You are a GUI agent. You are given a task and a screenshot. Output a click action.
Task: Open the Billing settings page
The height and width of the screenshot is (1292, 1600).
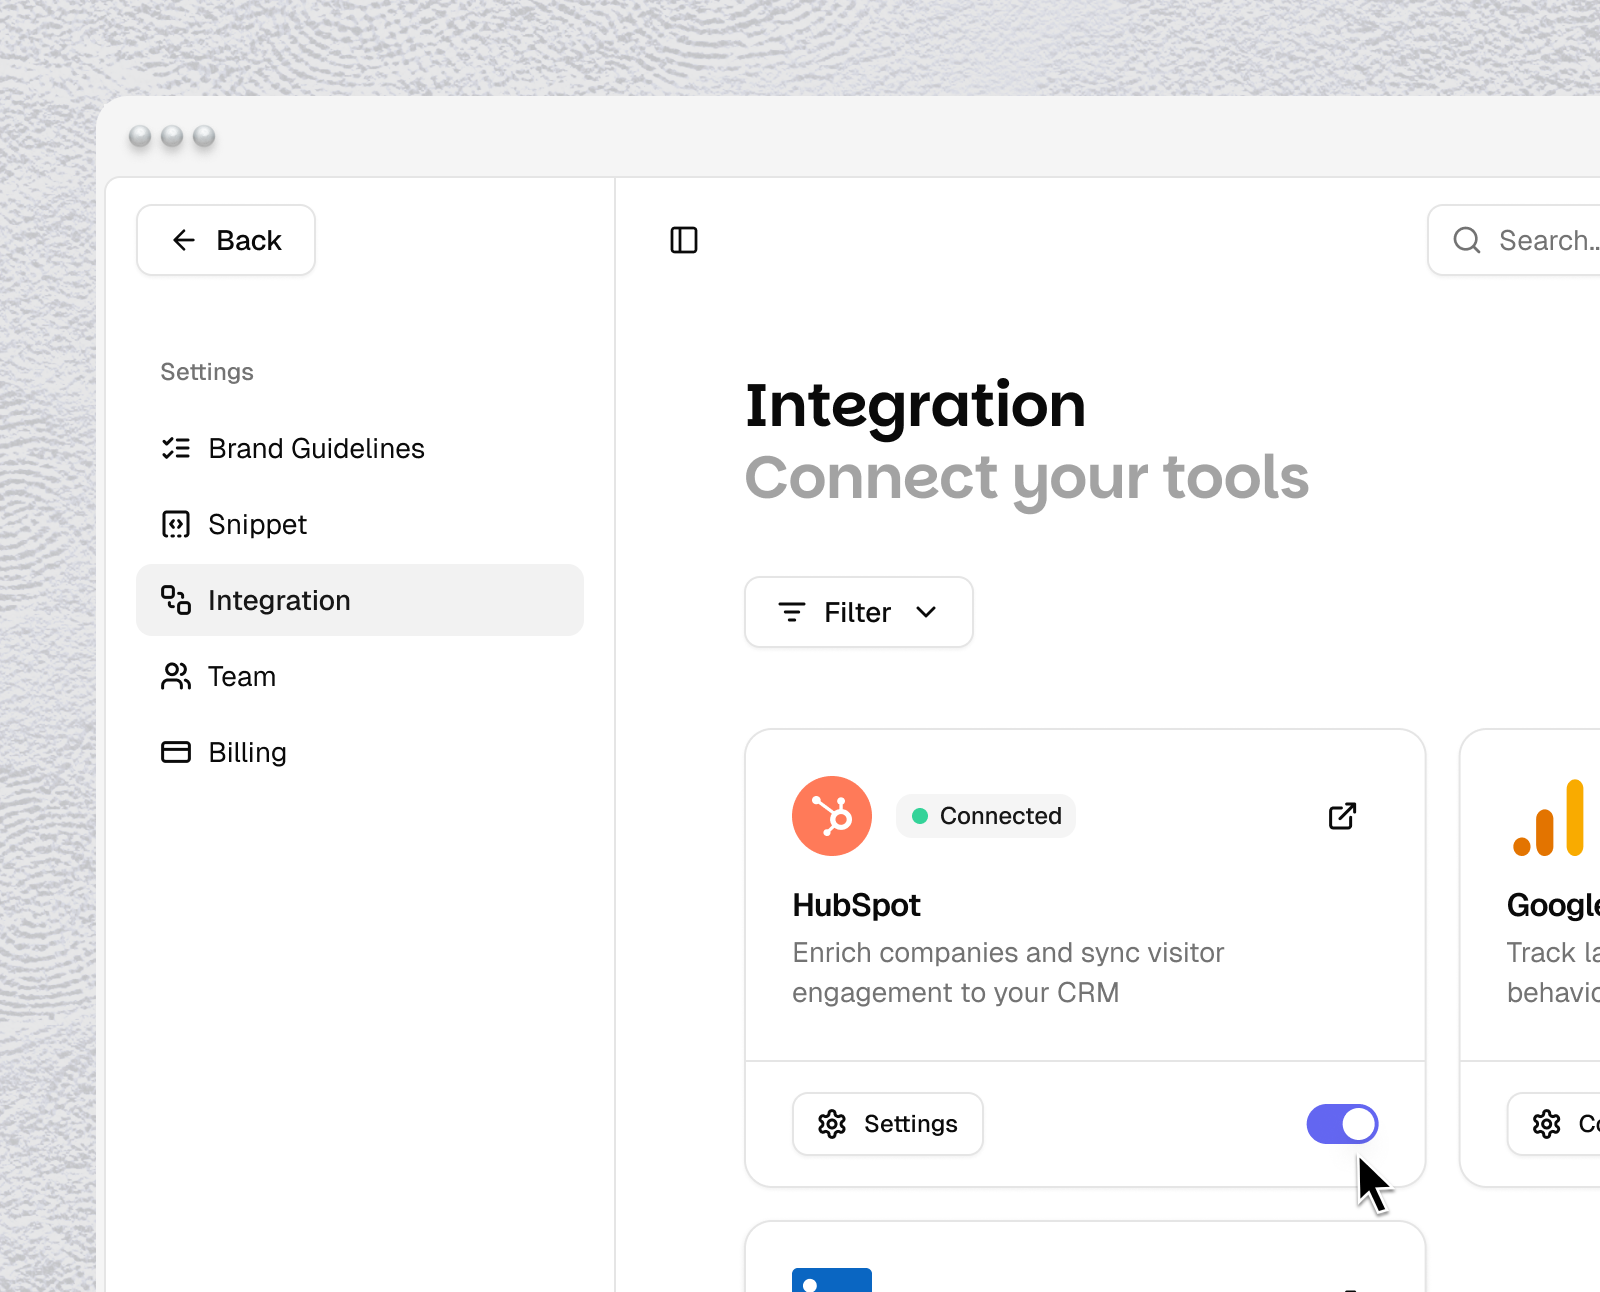360,752
